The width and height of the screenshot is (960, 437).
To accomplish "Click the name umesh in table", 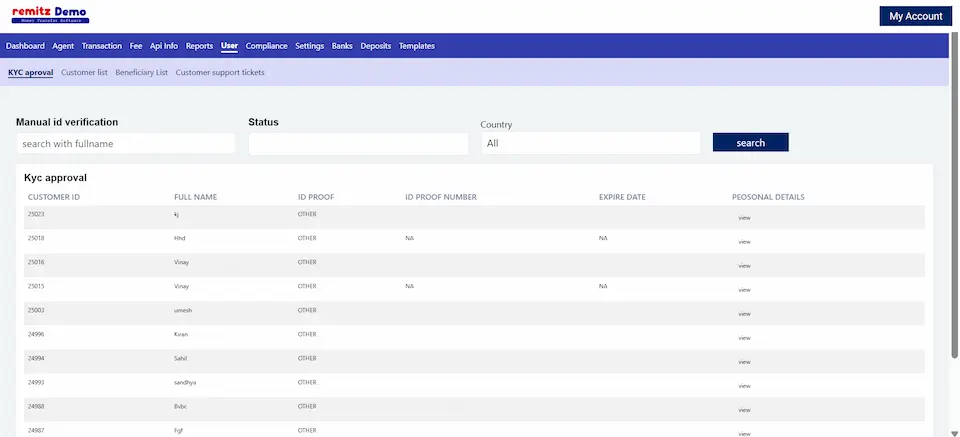I will coord(183,310).
